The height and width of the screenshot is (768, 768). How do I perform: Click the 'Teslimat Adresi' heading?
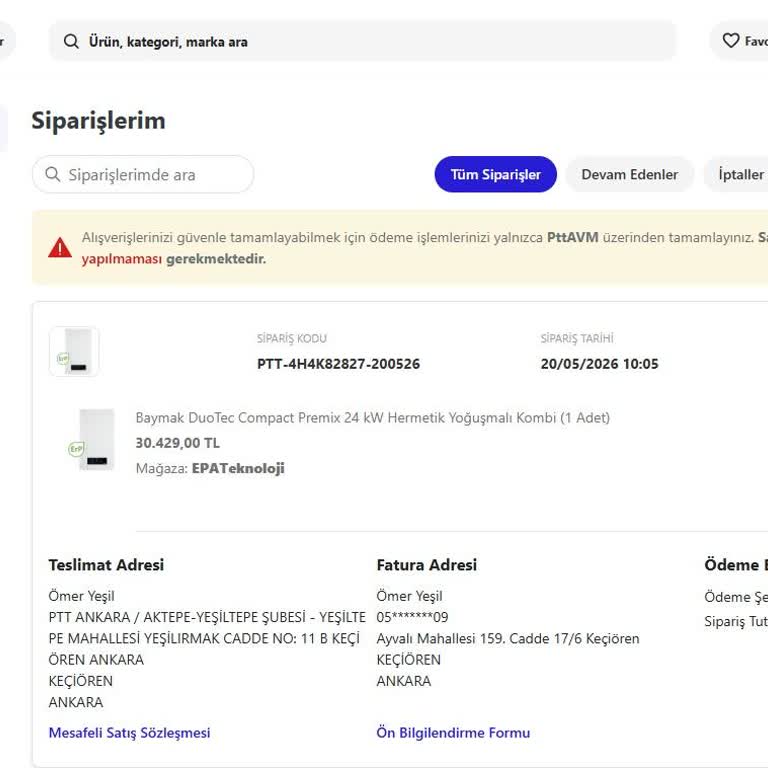[106, 565]
